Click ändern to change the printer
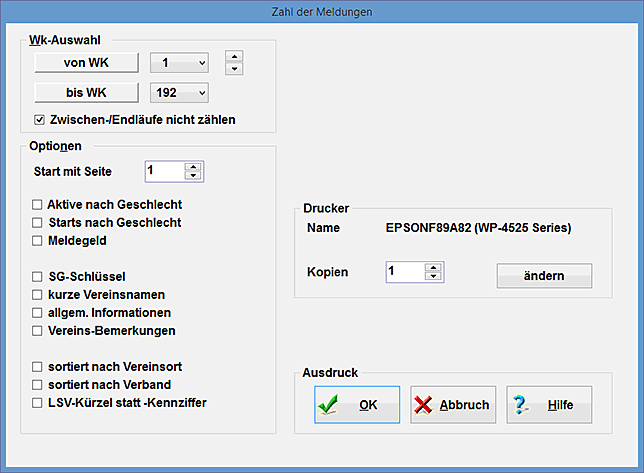644x473 pixels. [544, 275]
